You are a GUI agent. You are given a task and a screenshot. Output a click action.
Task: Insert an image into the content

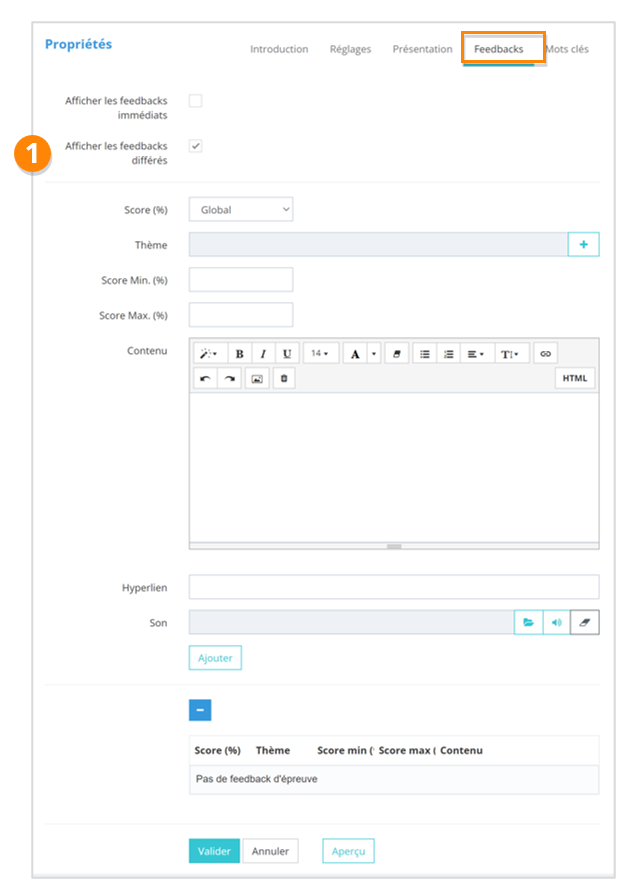point(257,379)
